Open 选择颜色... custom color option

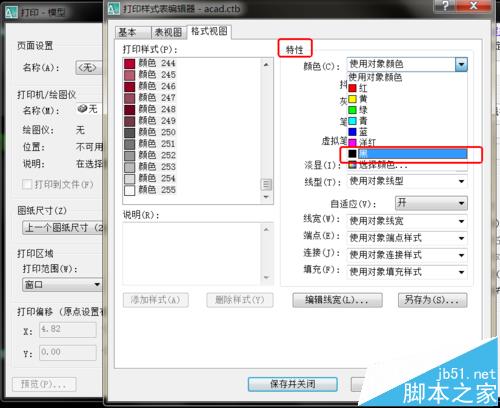click(x=407, y=165)
